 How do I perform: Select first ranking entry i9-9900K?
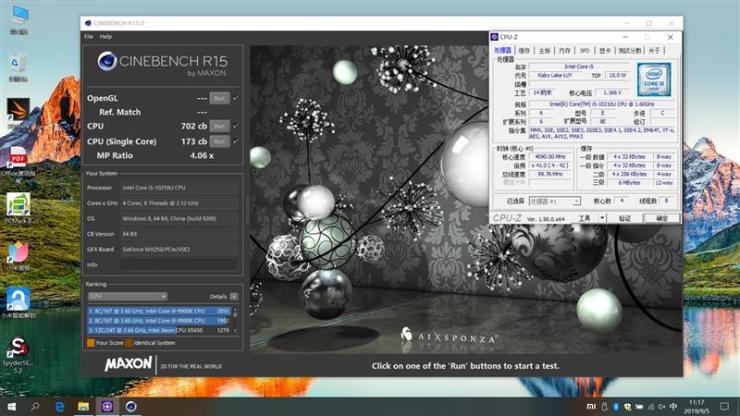pyautogui.click(x=159, y=311)
